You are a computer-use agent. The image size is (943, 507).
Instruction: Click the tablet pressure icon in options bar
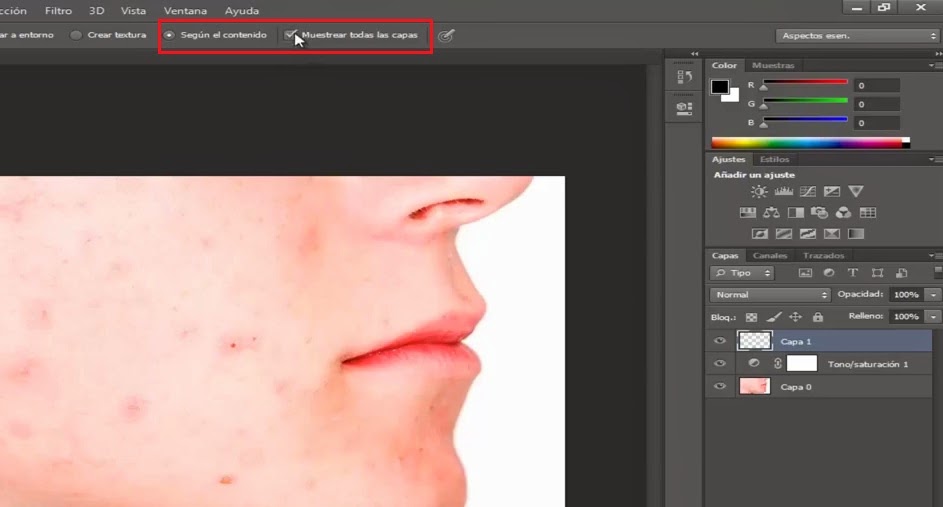pyautogui.click(x=446, y=35)
